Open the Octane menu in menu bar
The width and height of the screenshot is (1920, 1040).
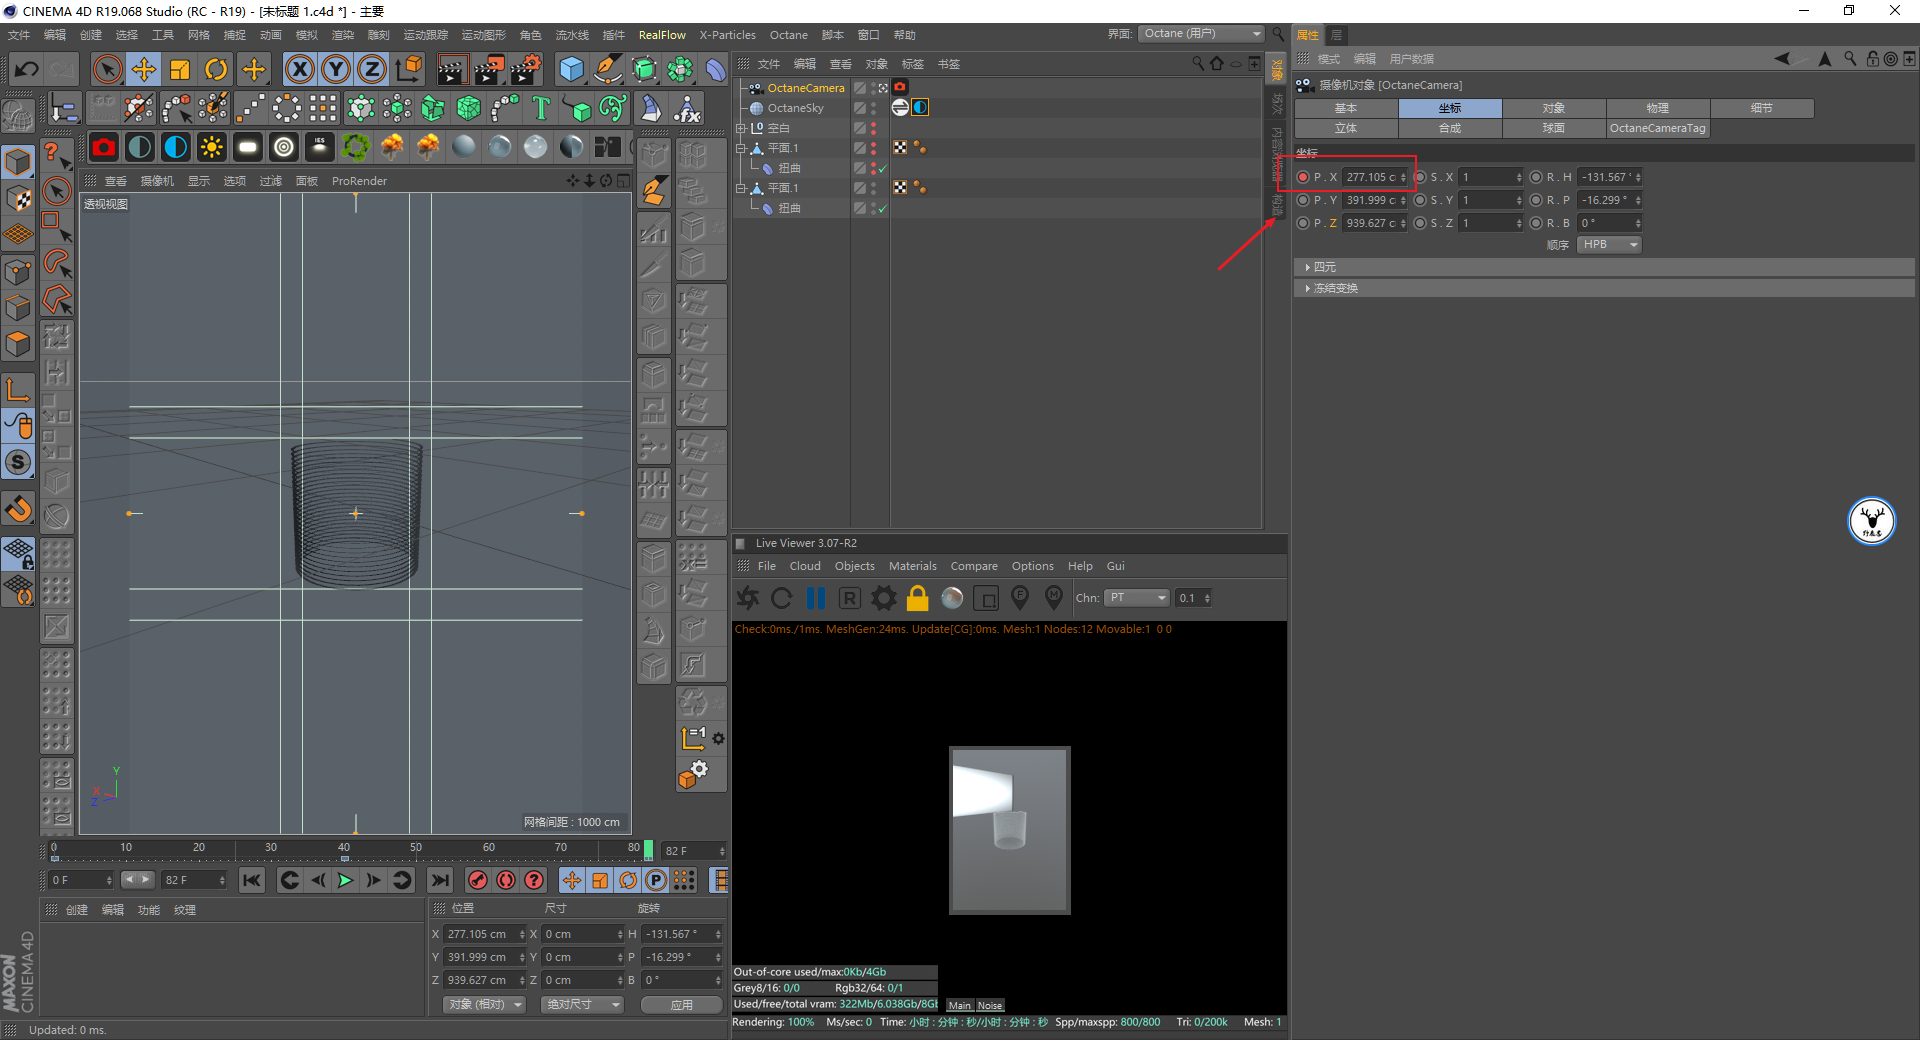tap(788, 35)
